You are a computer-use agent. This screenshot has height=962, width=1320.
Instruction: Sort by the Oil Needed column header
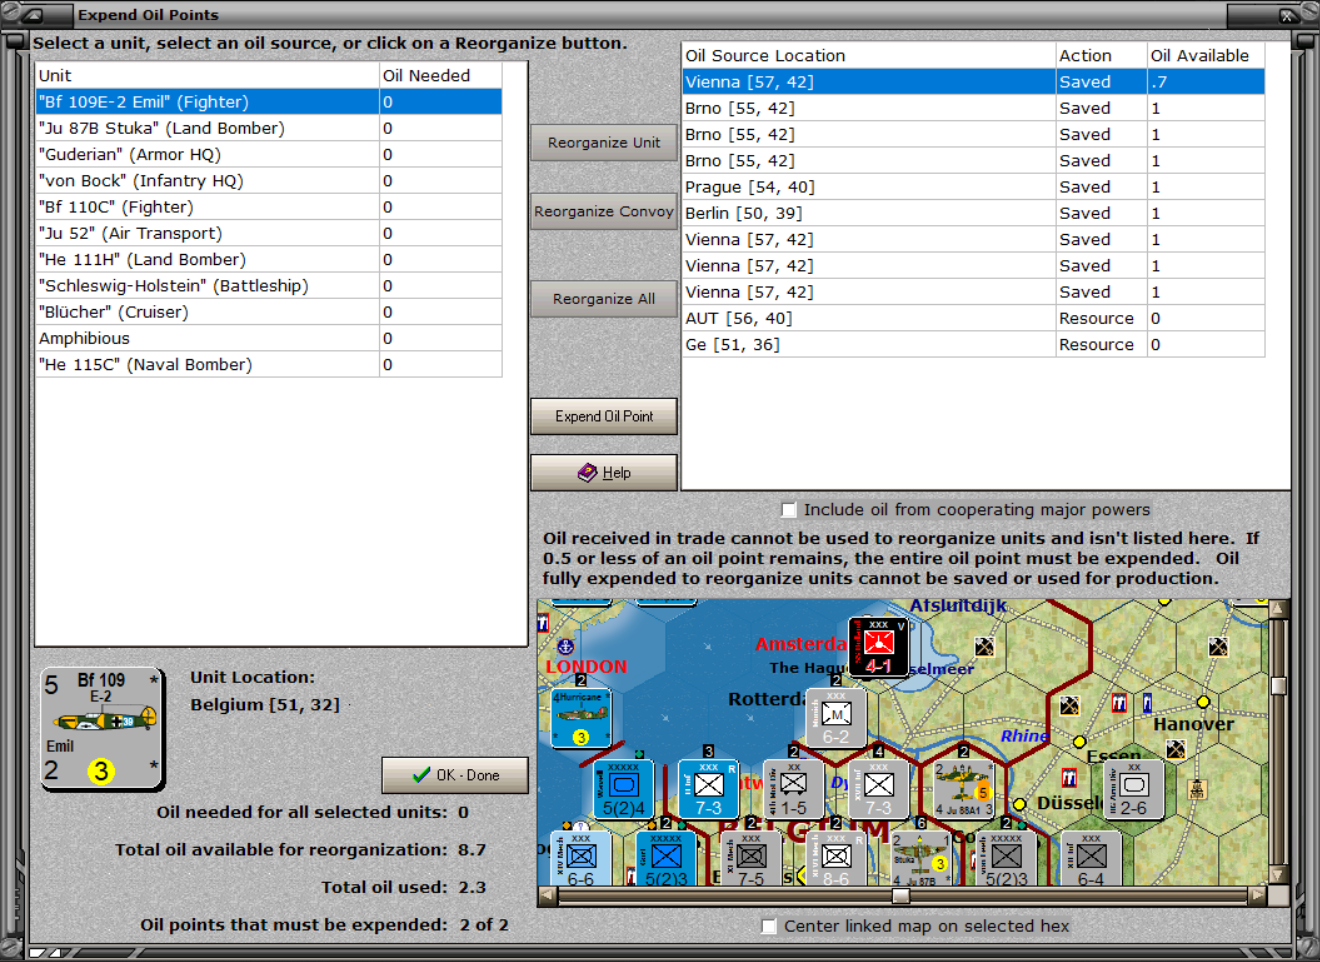tap(440, 75)
